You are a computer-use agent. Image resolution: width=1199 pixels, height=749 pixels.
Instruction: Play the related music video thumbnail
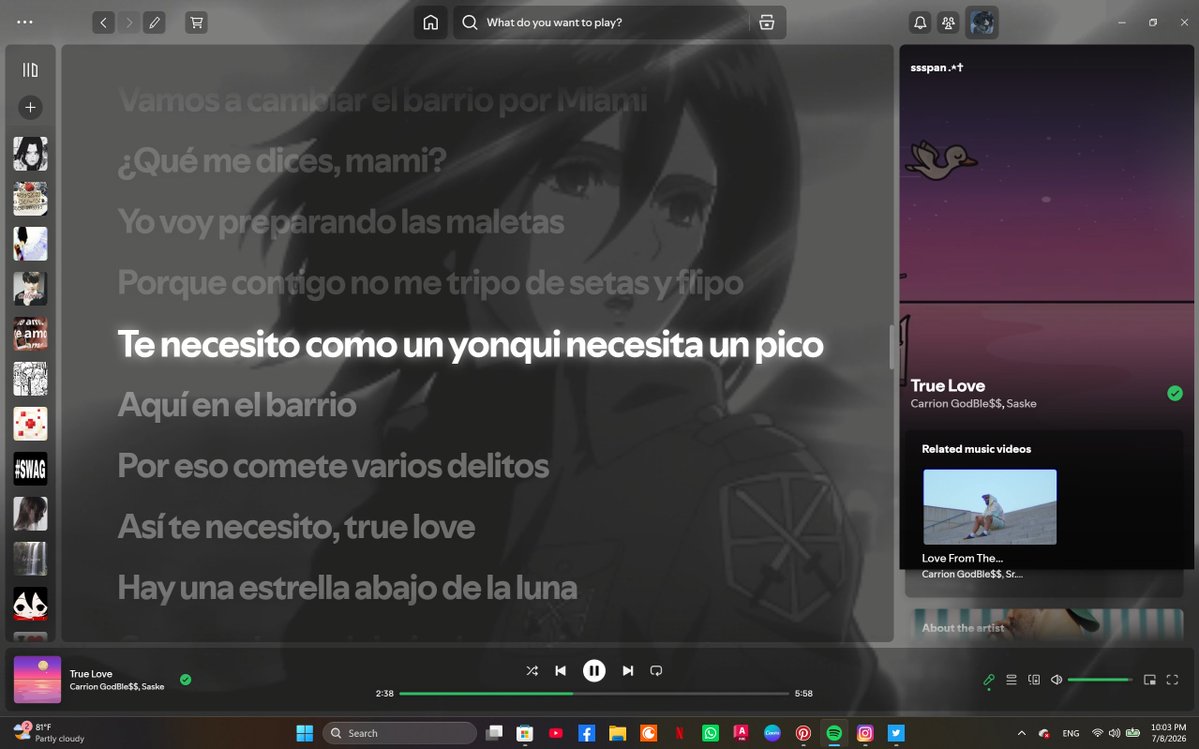tap(989, 507)
